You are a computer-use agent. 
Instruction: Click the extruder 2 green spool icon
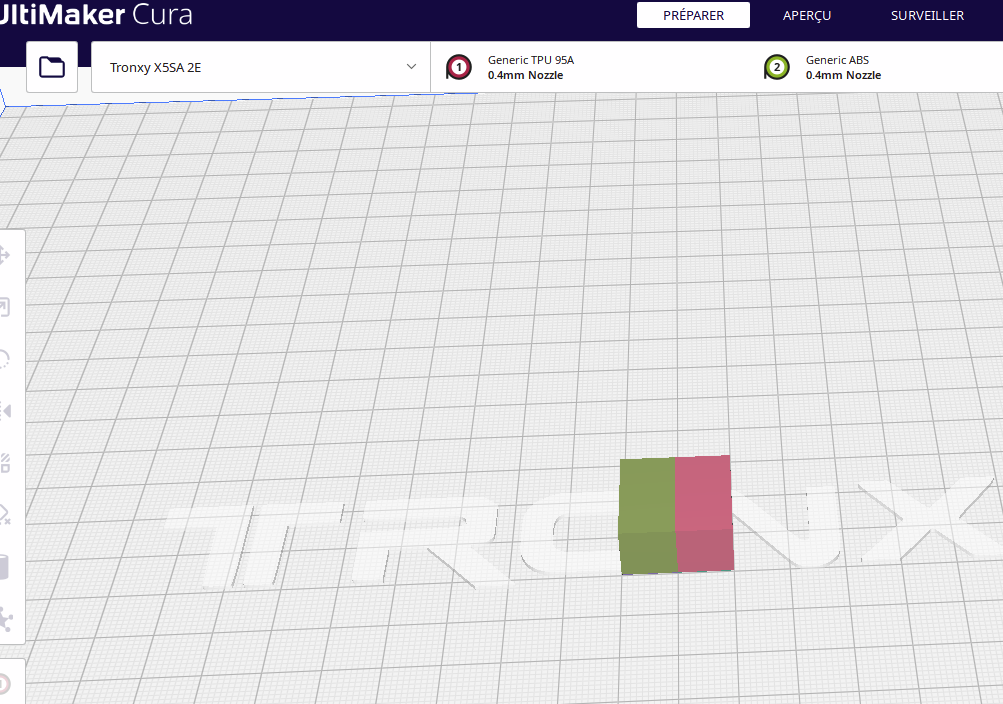777,67
